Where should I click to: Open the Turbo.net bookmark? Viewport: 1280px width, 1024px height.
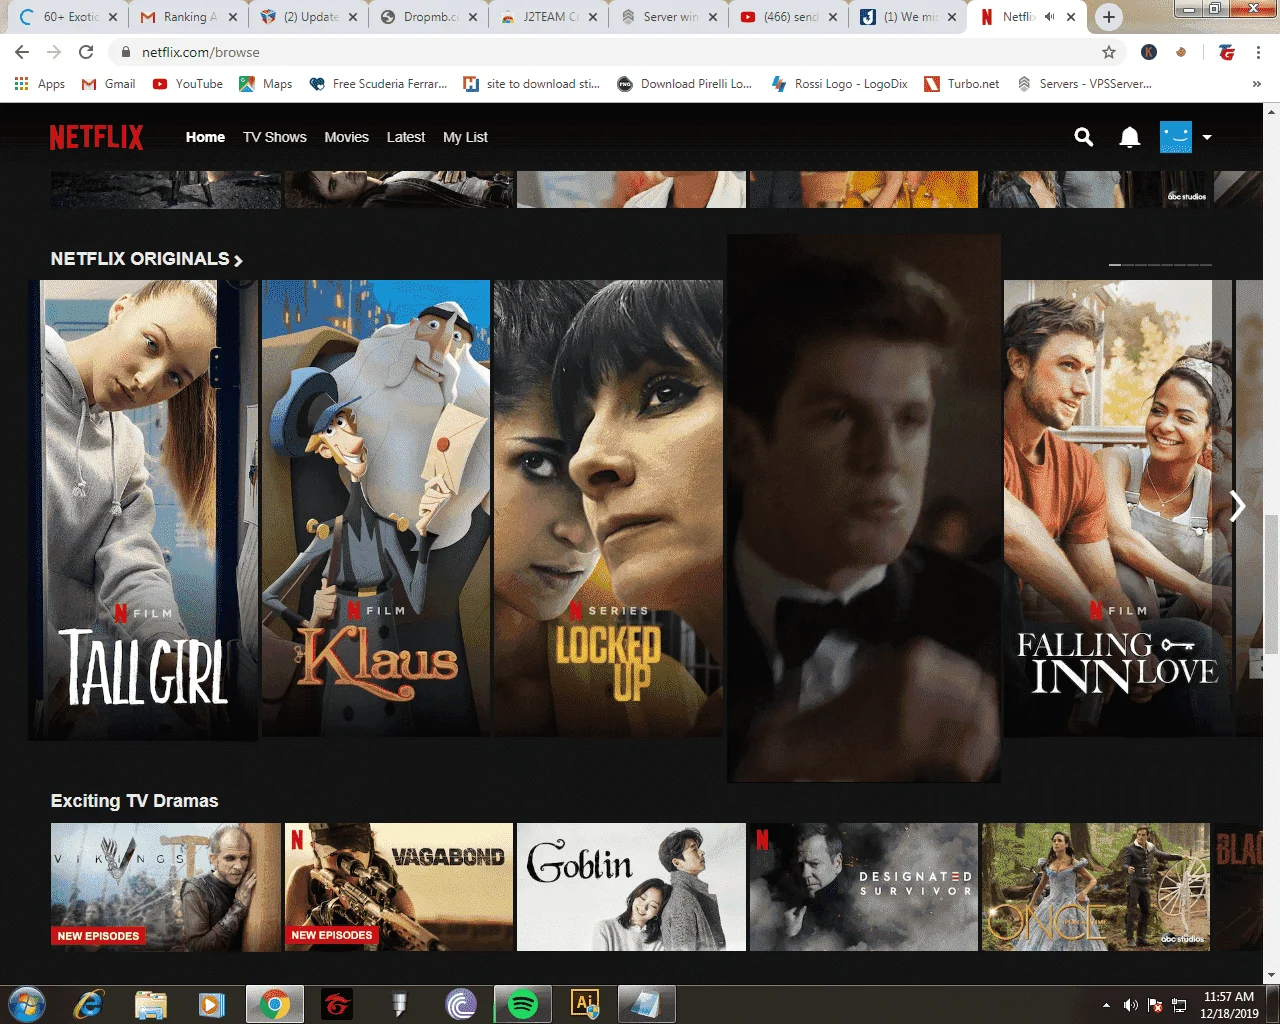[962, 84]
